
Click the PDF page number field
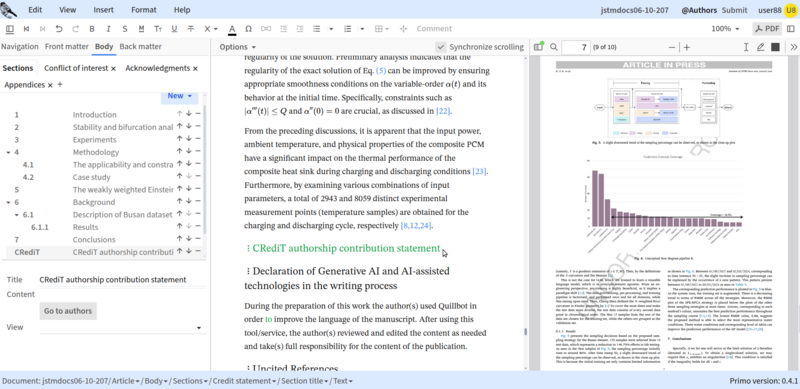click(577, 47)
